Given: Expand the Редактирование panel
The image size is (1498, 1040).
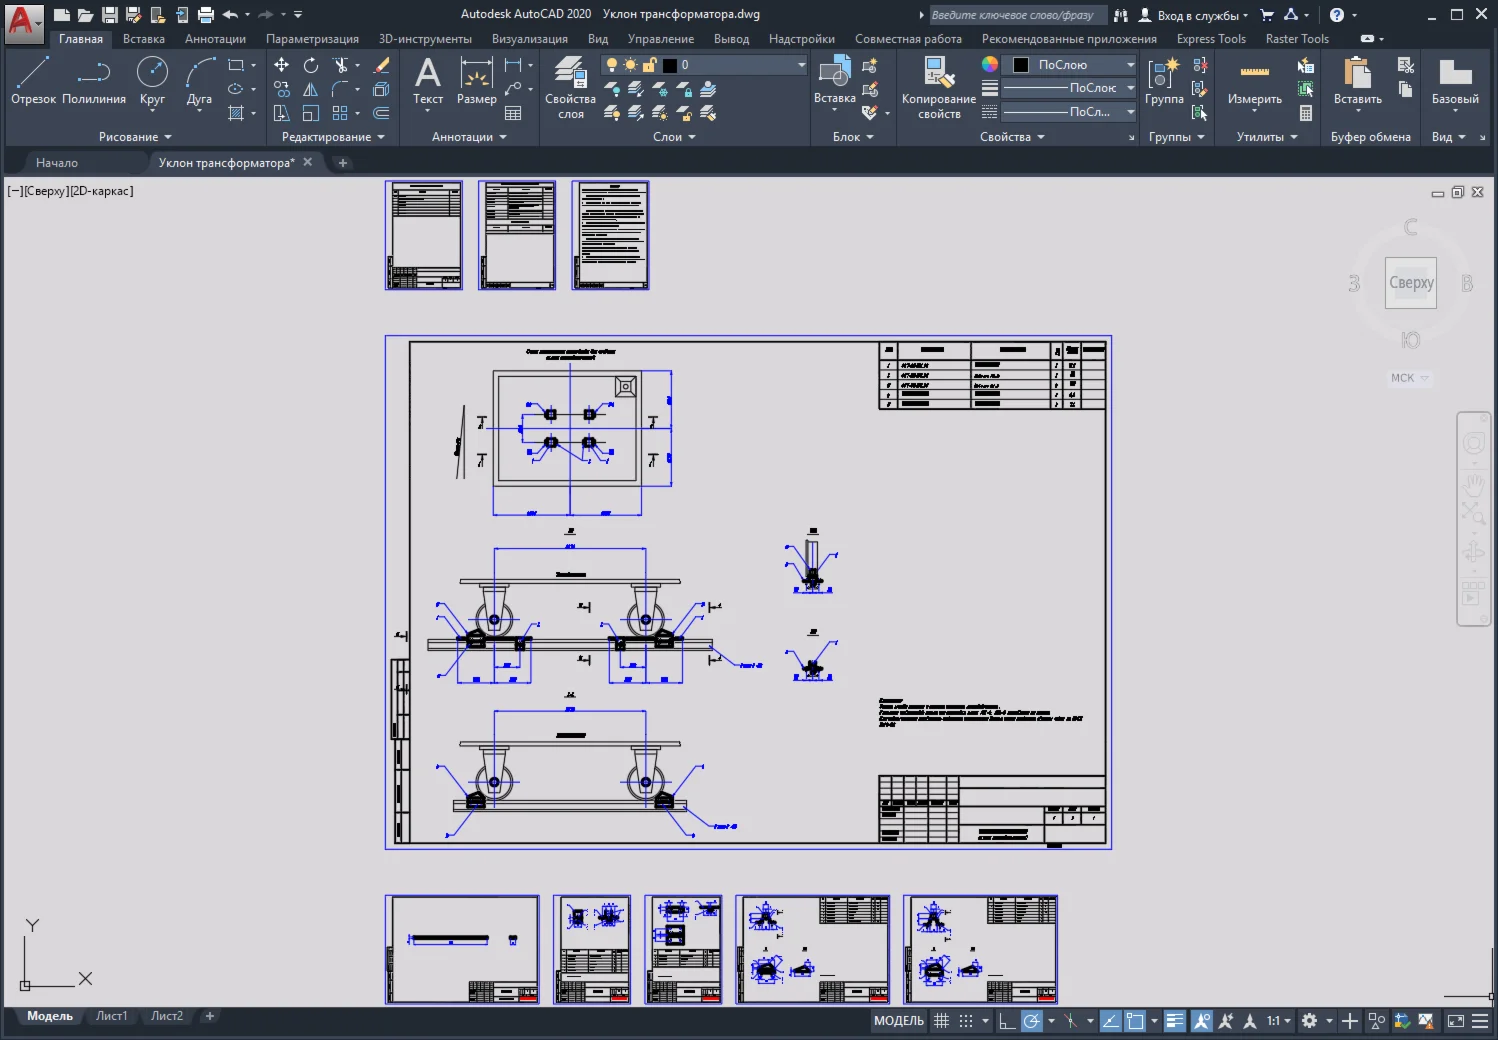Looking at the screenshot, I should click(333, 137).
